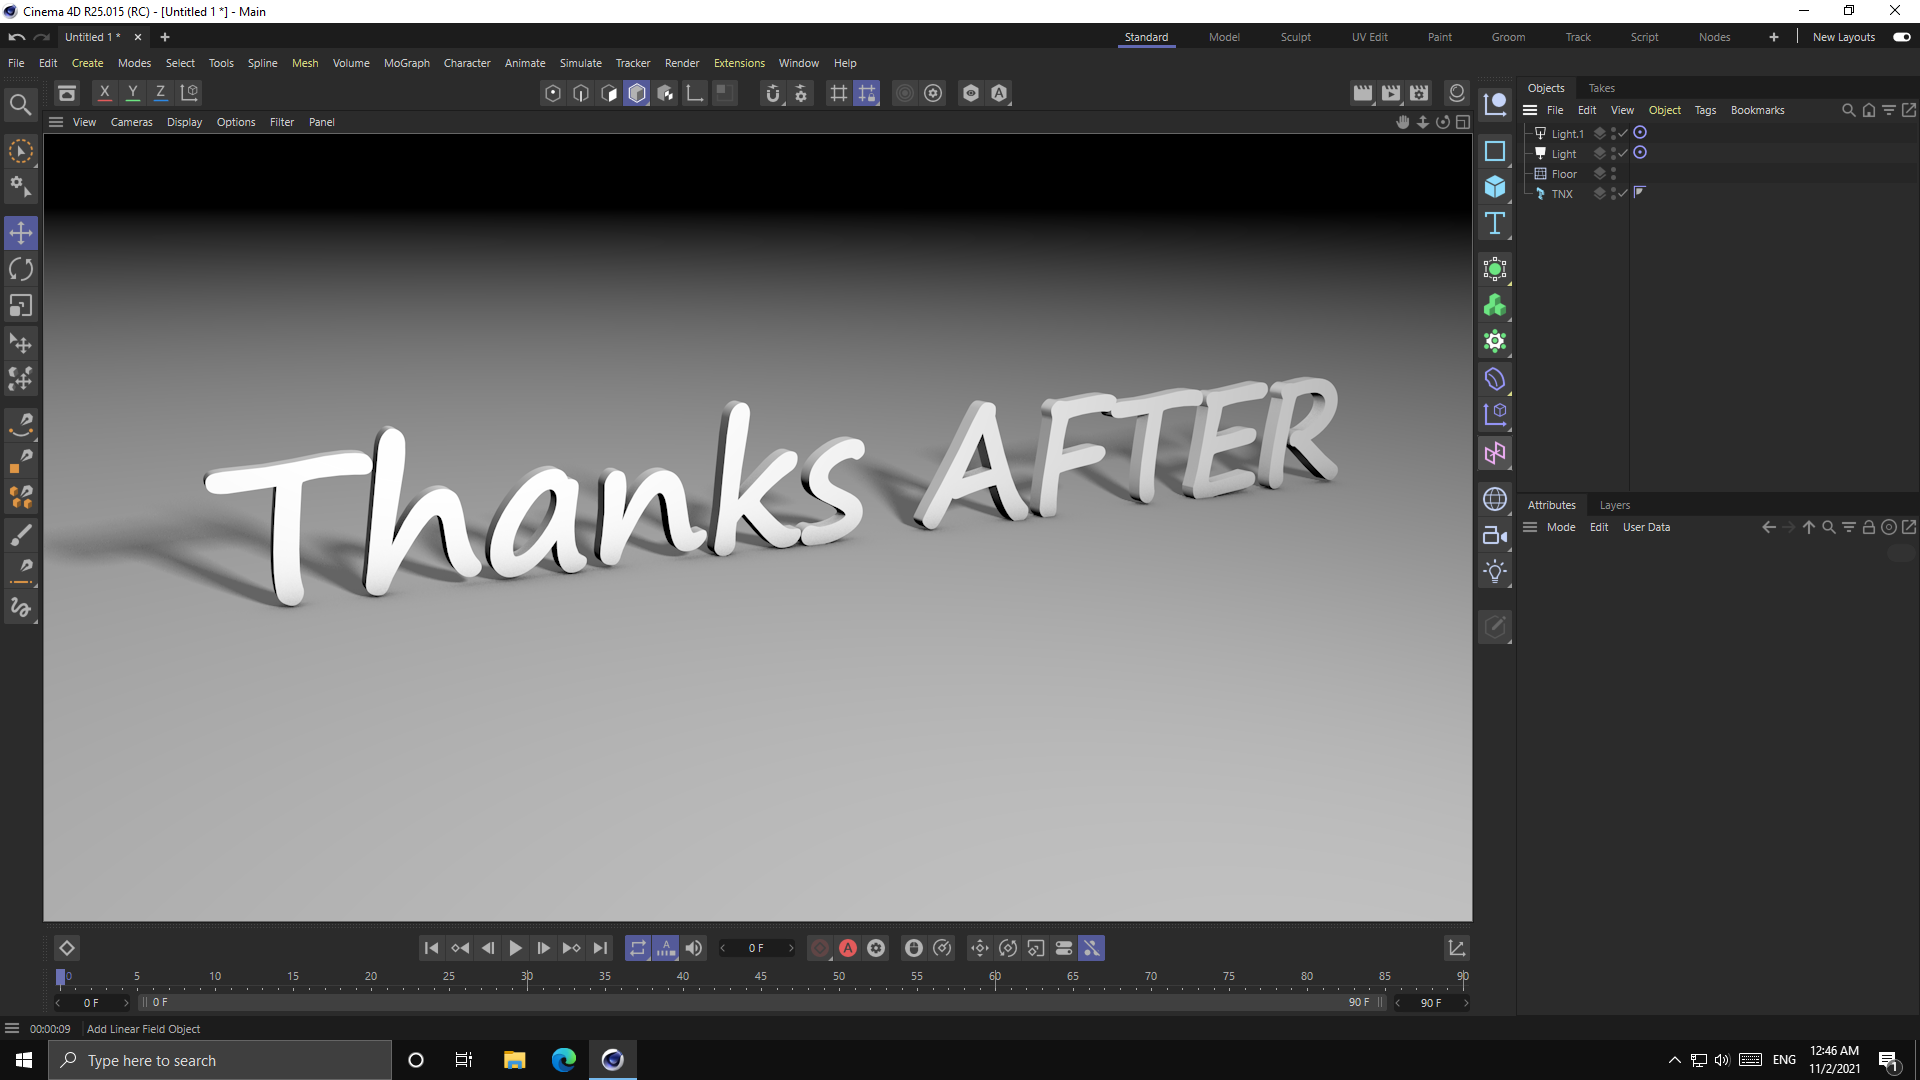Click the Objects tab in top right panel
Screen dimensions: 1920x1080
[1547, 87]
